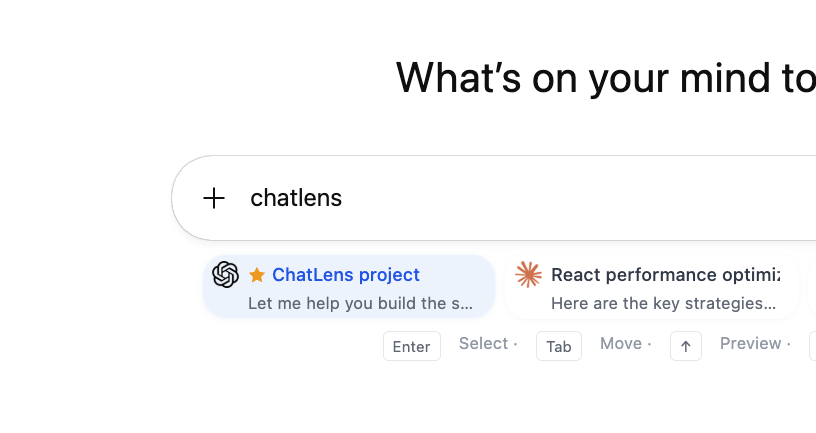Click the "Preview" shortcut hint label
Screen dimensions: 816x433
click(750, 344)
